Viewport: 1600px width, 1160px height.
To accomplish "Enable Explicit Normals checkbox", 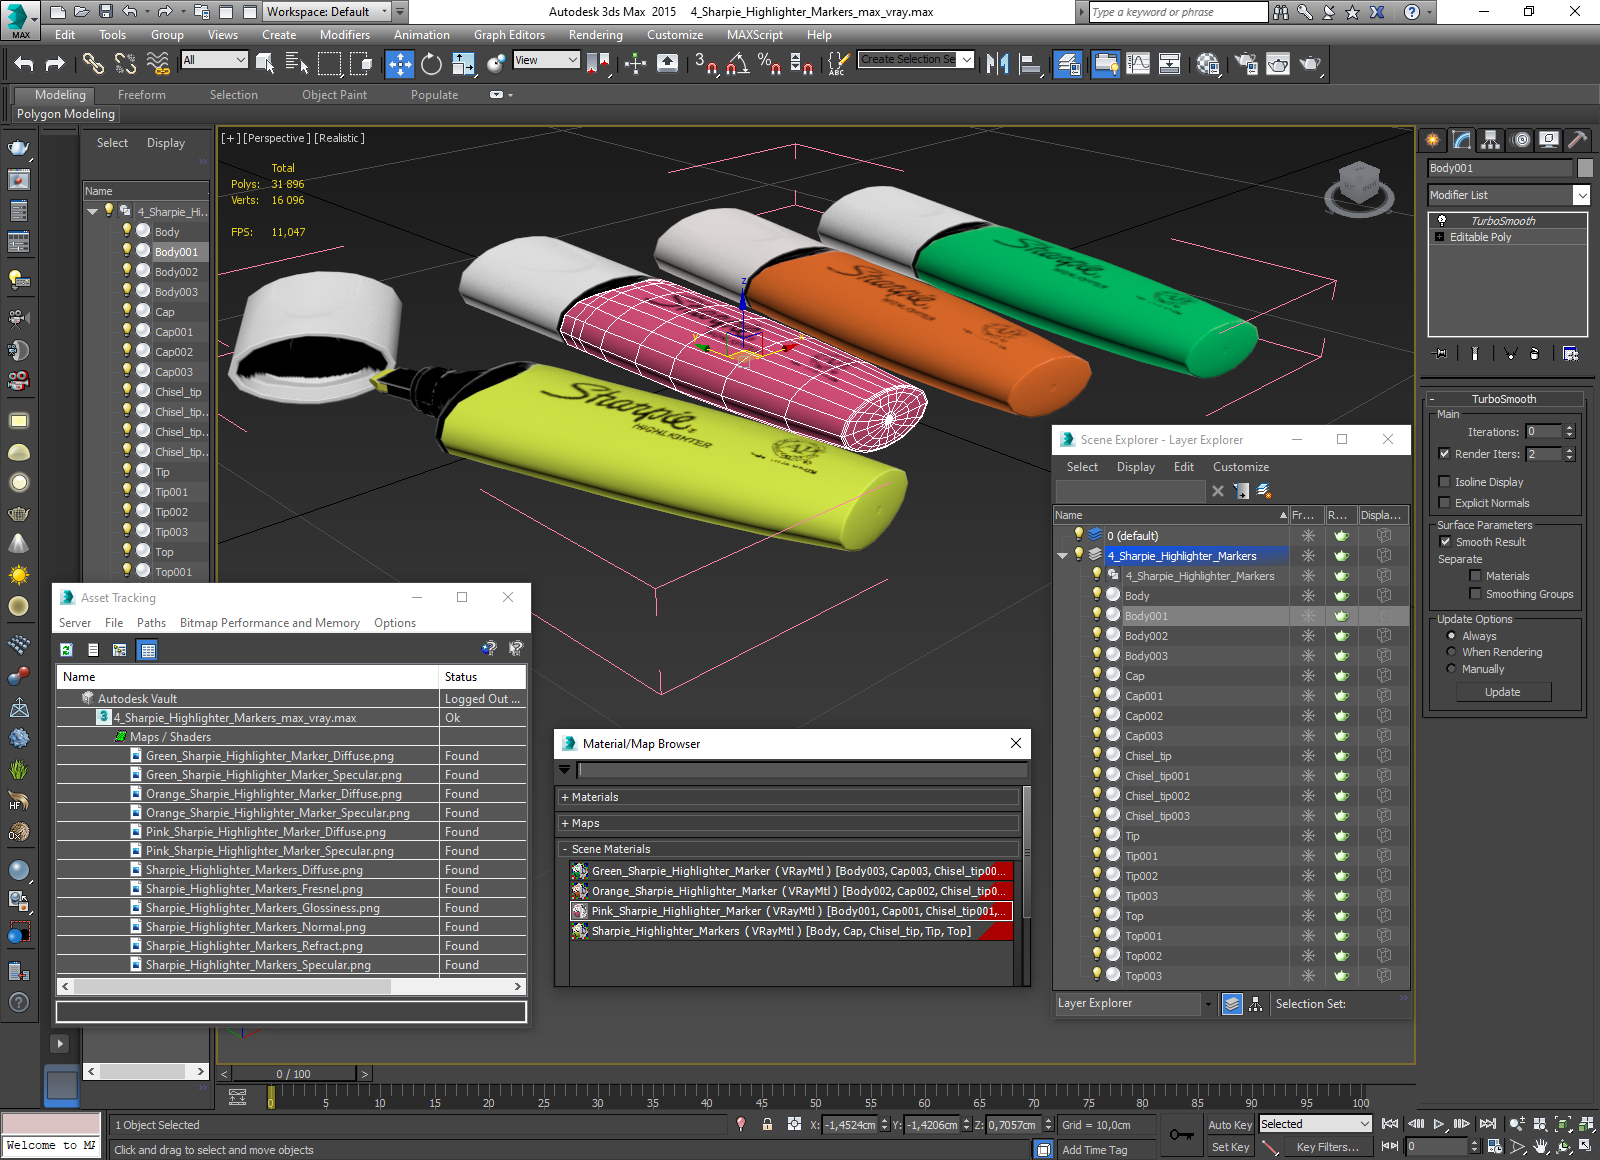I will (1444, 503).
